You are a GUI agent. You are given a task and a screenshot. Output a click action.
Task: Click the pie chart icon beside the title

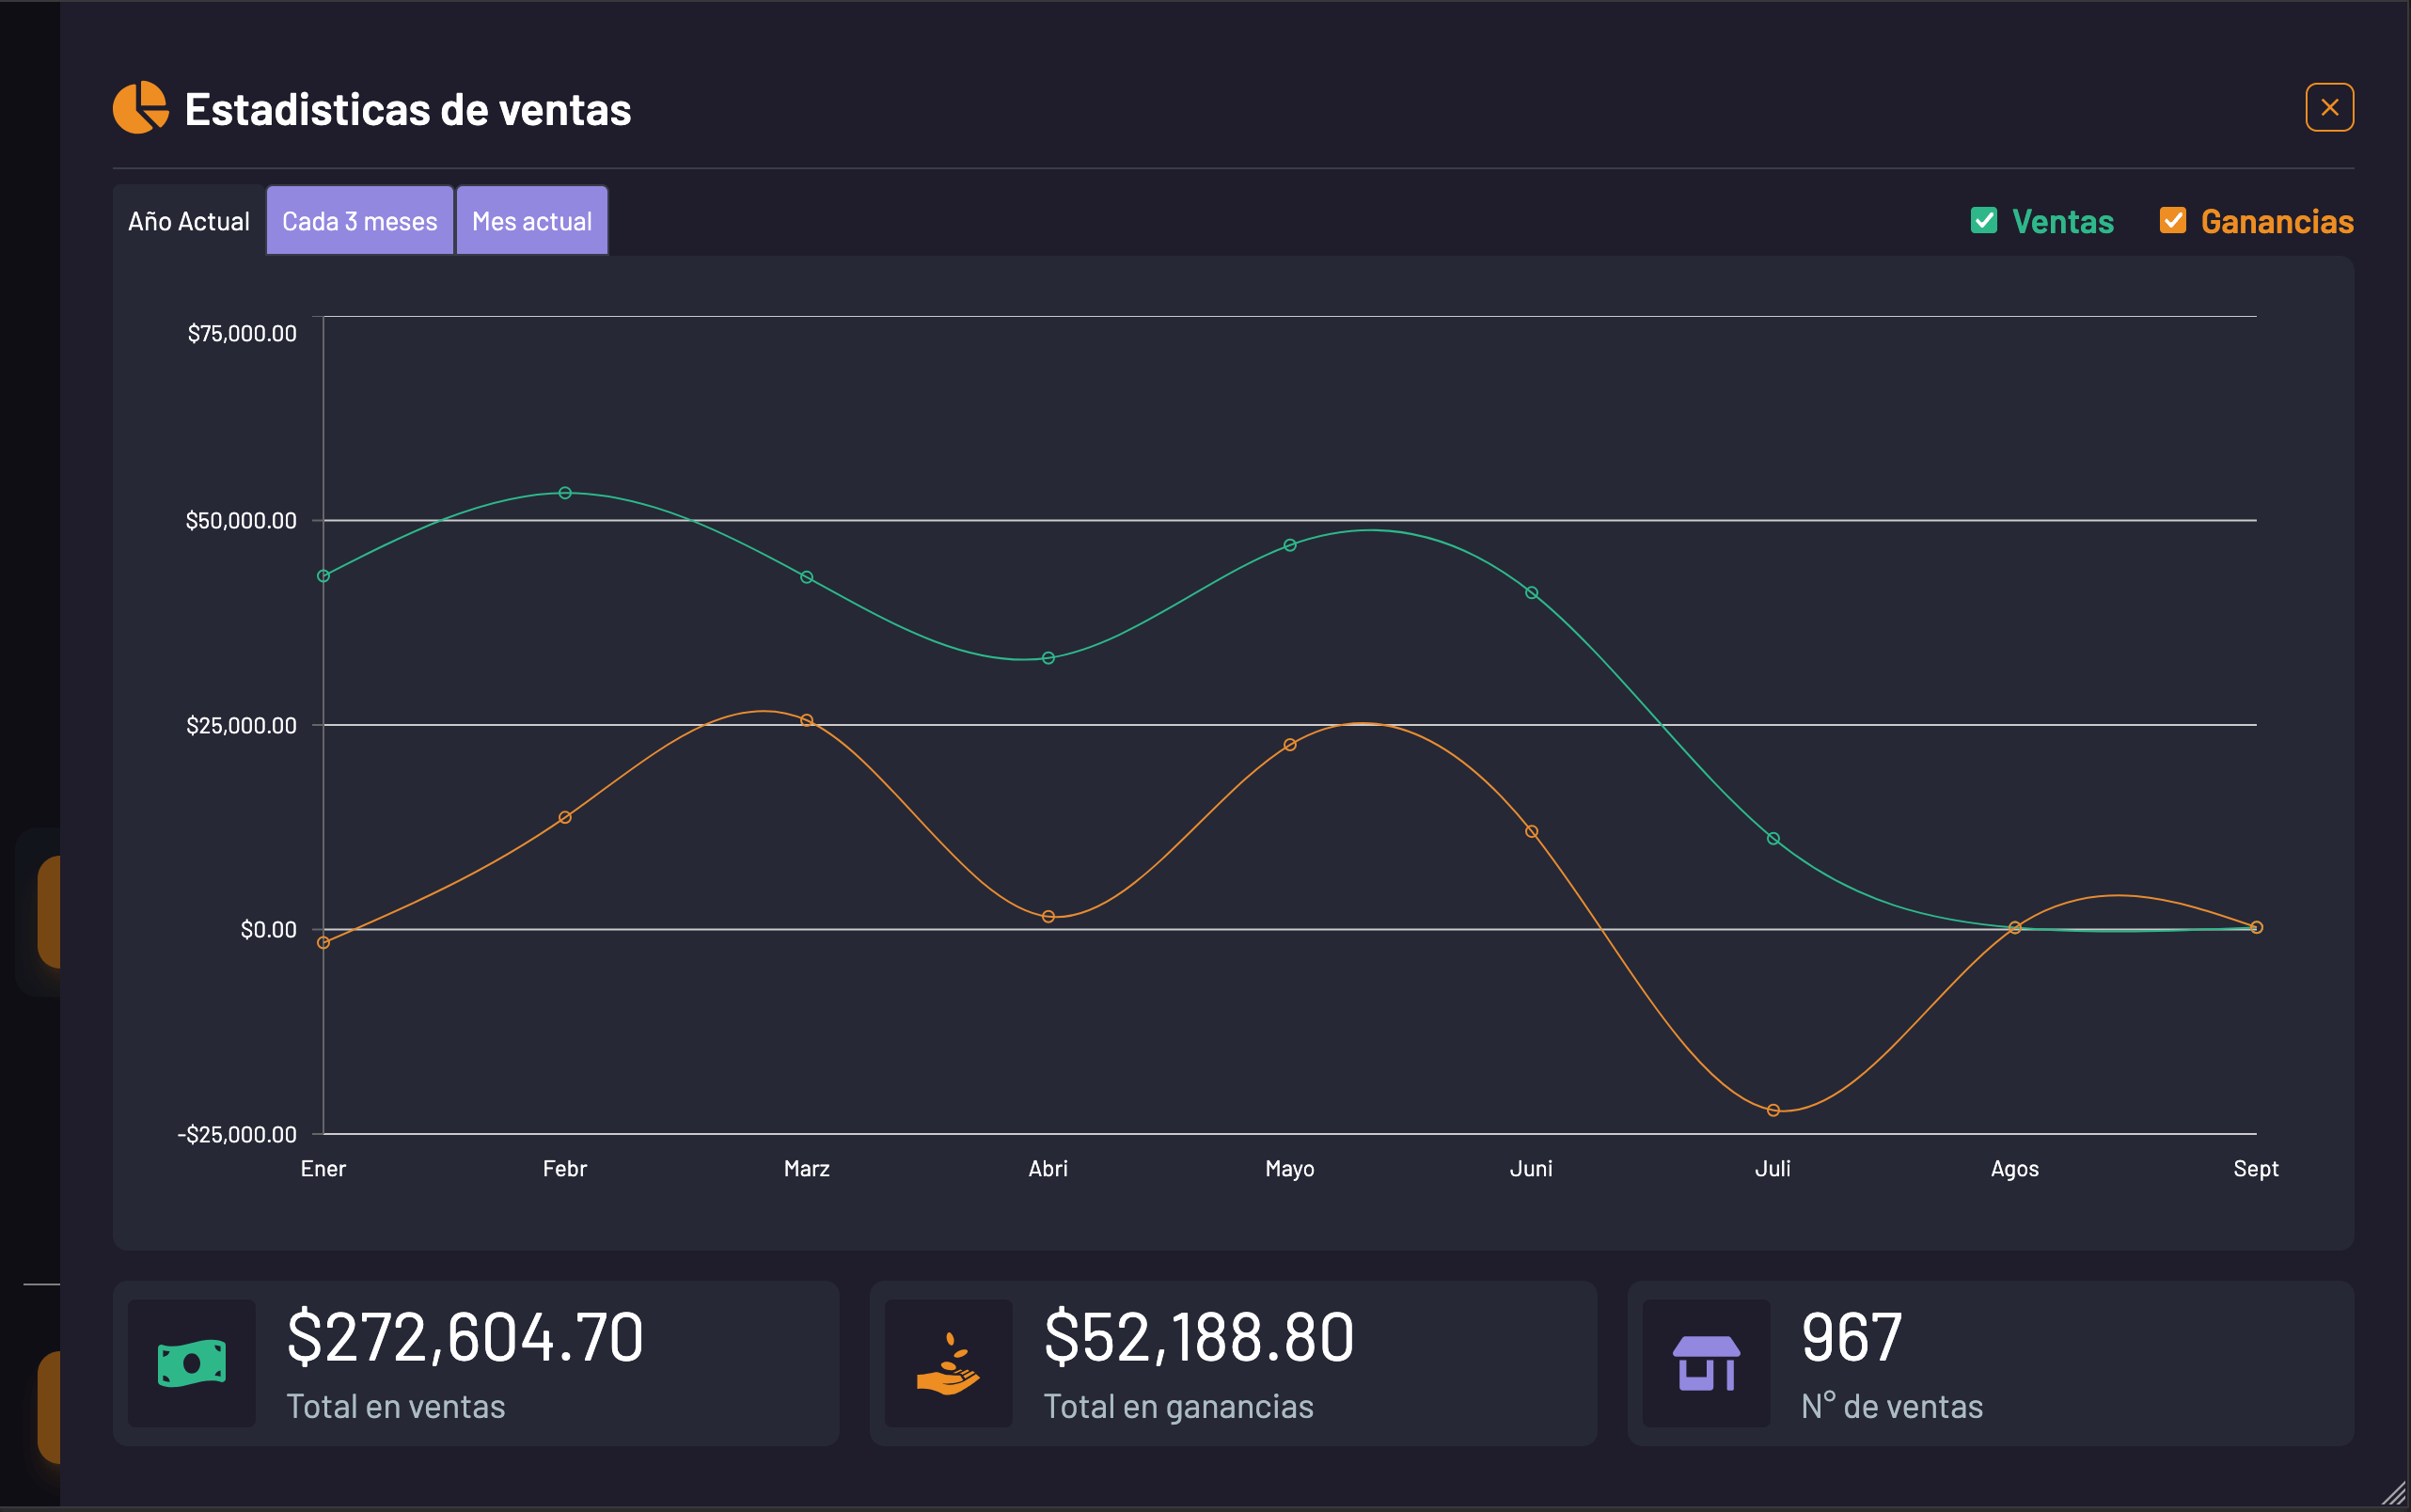tap(140, 107)
